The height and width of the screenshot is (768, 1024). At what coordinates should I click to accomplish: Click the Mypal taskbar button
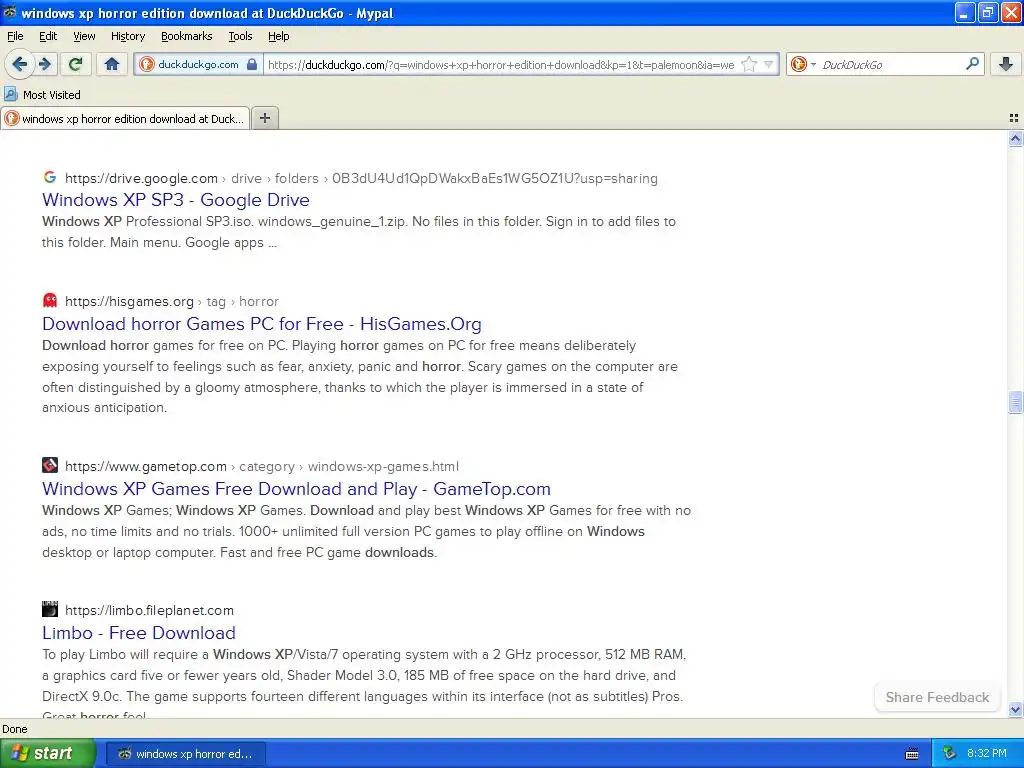click(x=185, y=754)
